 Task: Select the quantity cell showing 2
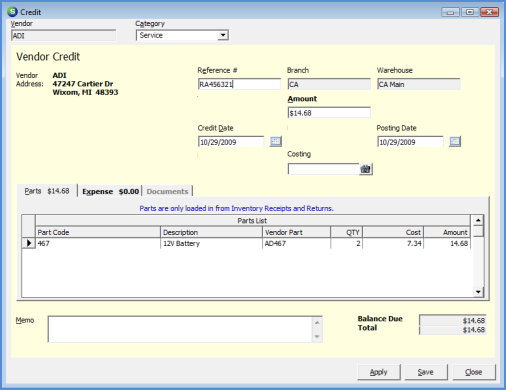coord(346,243)
